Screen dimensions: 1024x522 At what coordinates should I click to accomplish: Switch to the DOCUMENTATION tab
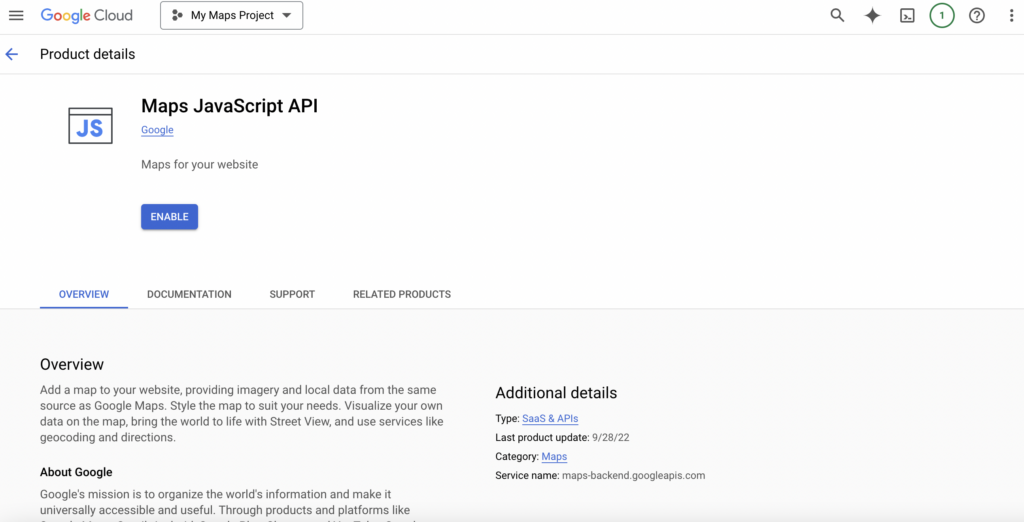[189, 295]
